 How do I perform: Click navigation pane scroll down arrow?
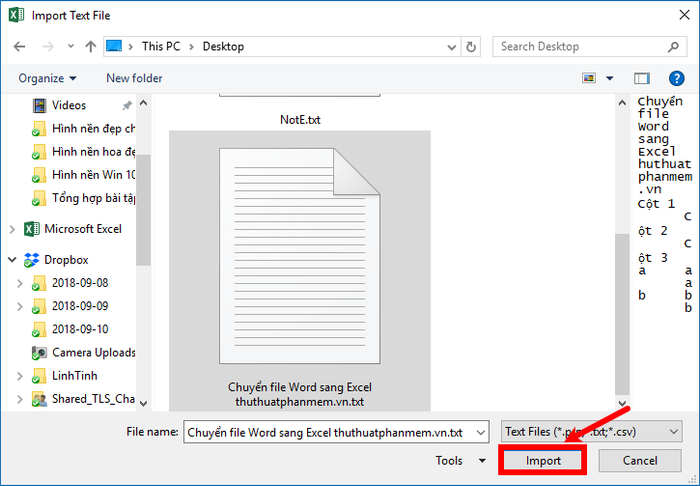(143, 403)
